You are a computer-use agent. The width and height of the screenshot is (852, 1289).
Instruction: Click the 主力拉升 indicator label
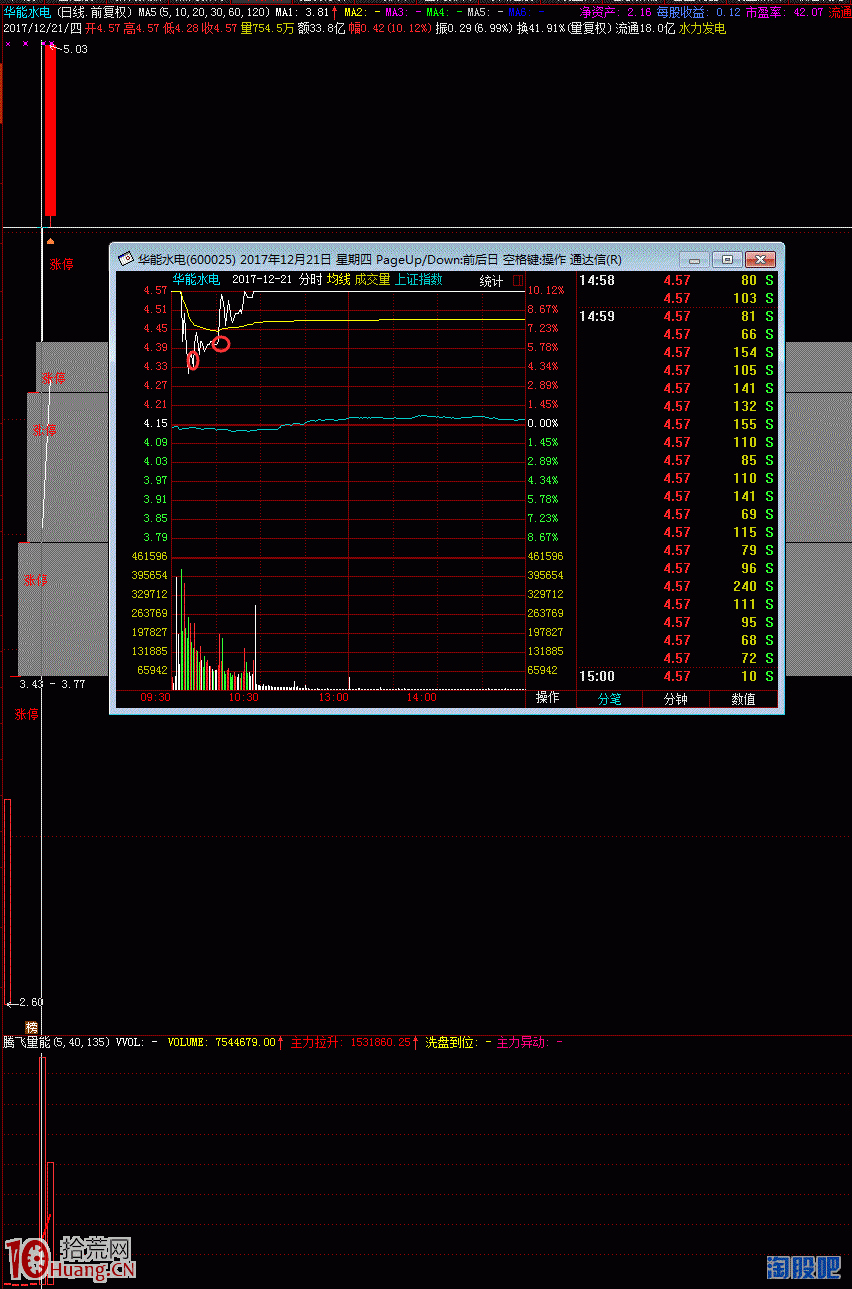pyautogui.click(x=315, y=1041)
